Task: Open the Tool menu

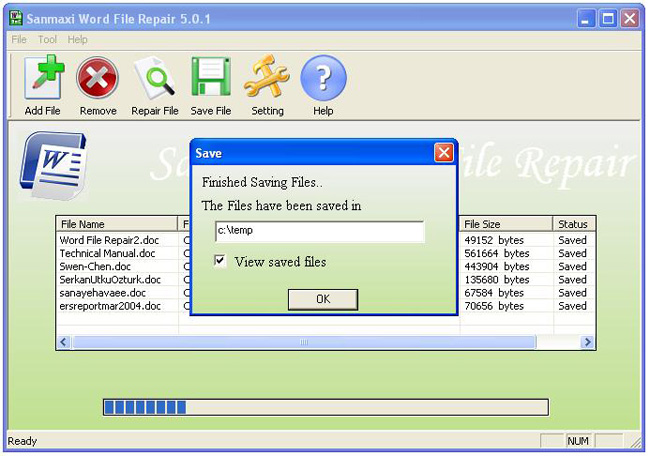Action: (x=47, y=39)
